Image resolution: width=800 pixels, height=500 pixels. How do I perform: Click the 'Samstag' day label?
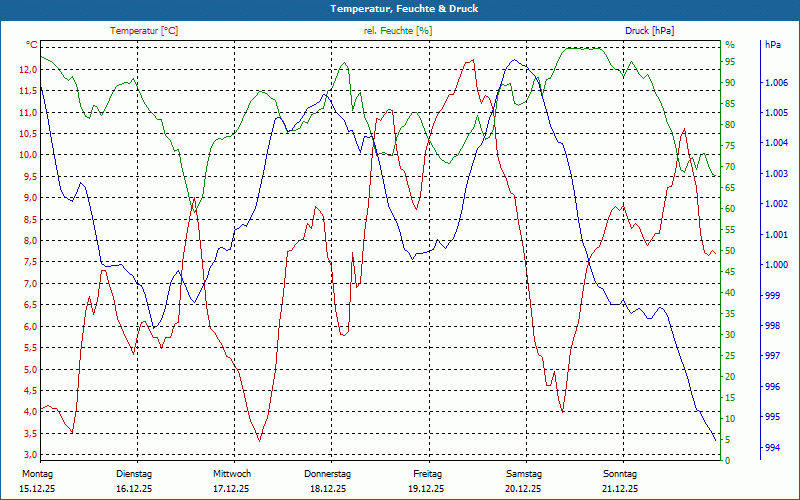[x=524, y=474]
